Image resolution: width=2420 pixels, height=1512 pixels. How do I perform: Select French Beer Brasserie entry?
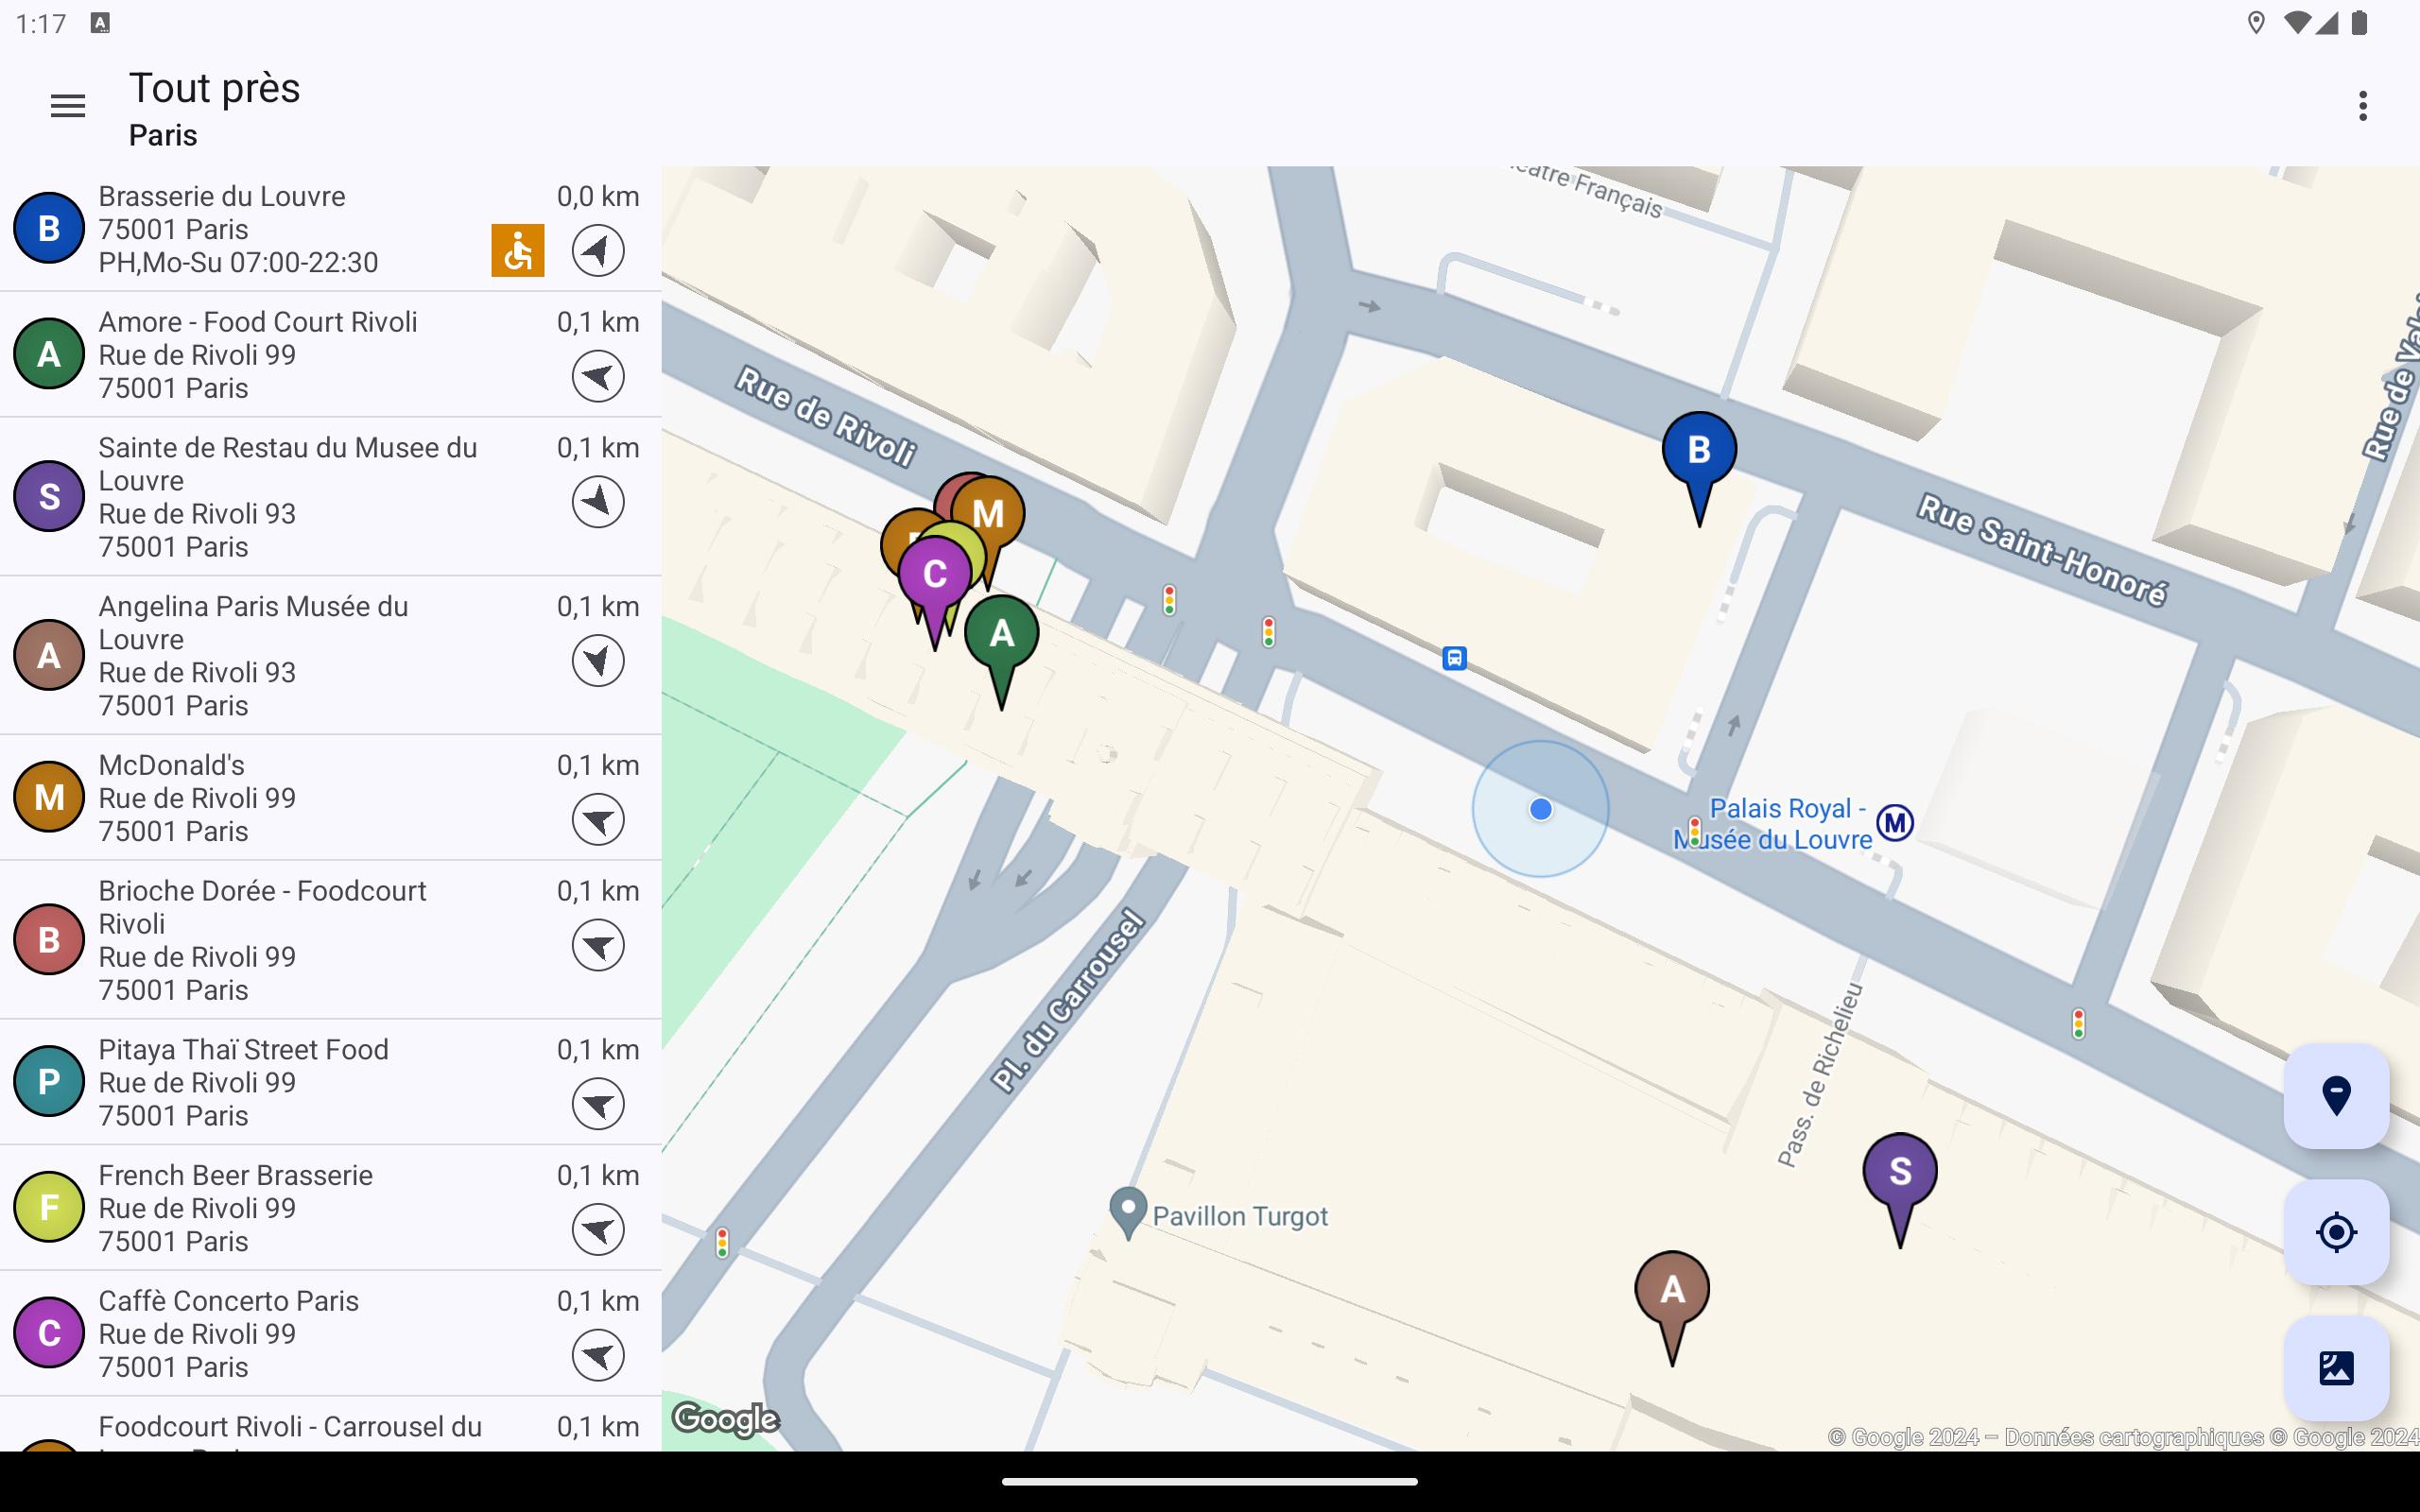330,1208
